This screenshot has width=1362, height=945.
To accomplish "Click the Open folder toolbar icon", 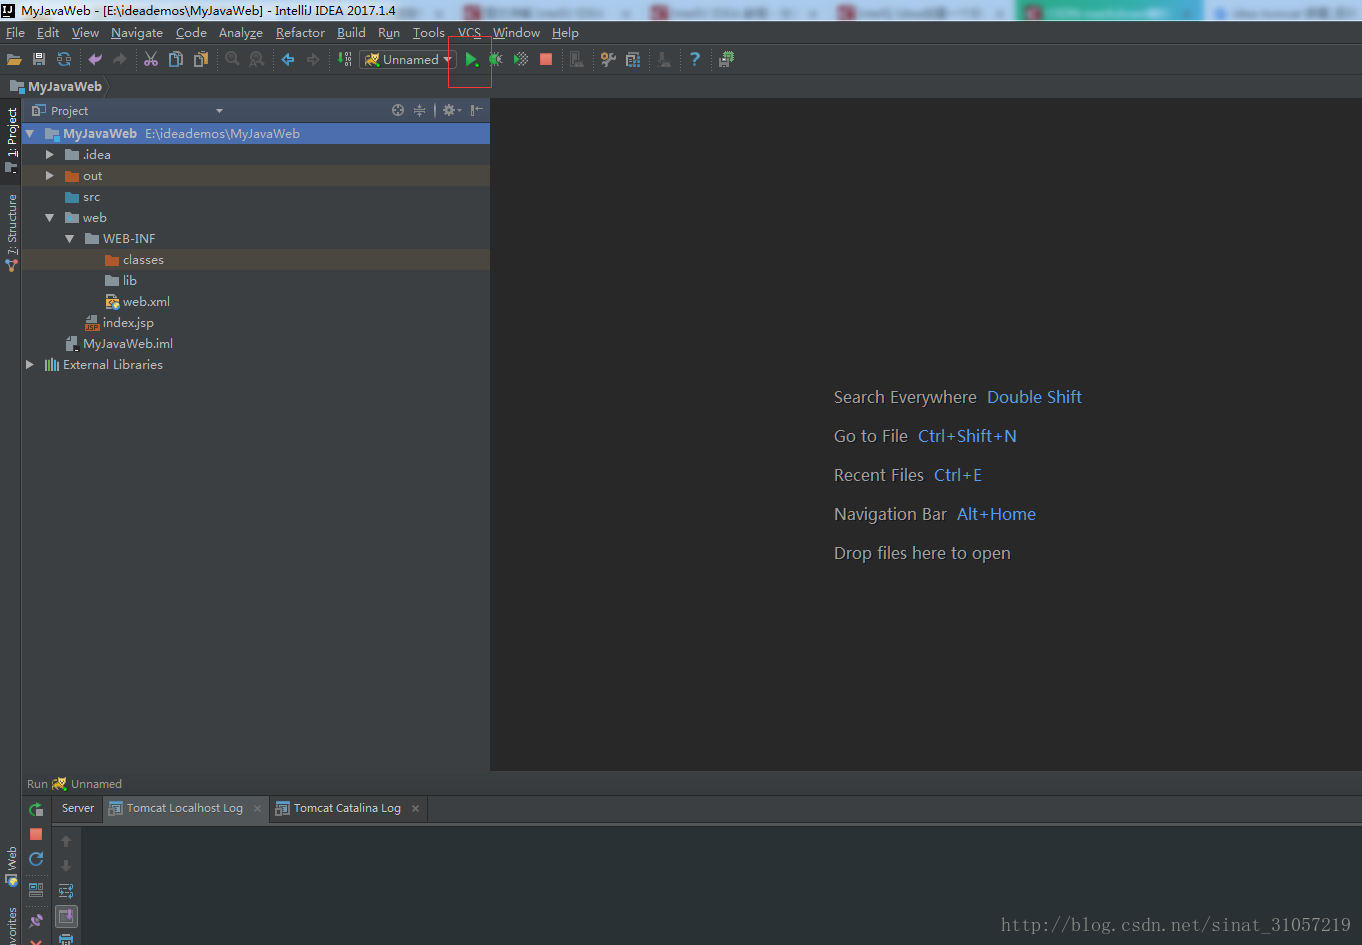I will 14,60.
